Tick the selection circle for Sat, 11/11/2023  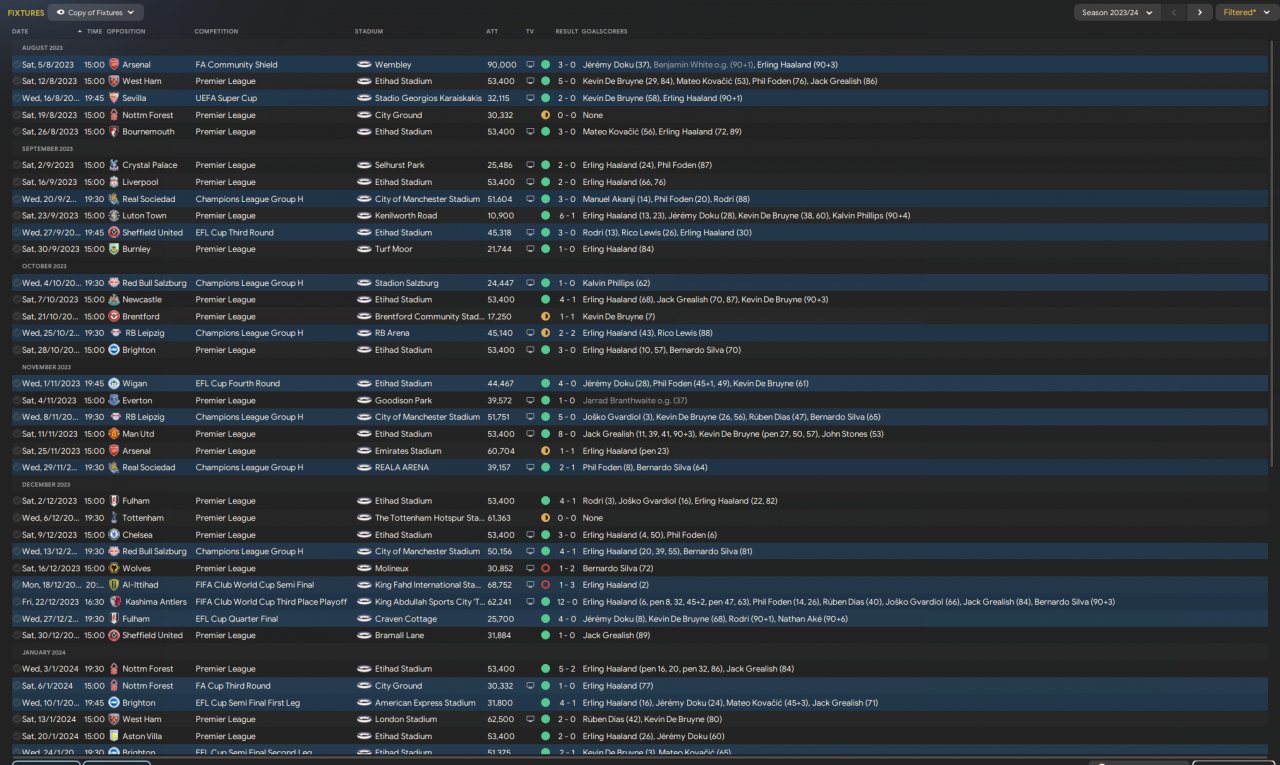point(17,434)
